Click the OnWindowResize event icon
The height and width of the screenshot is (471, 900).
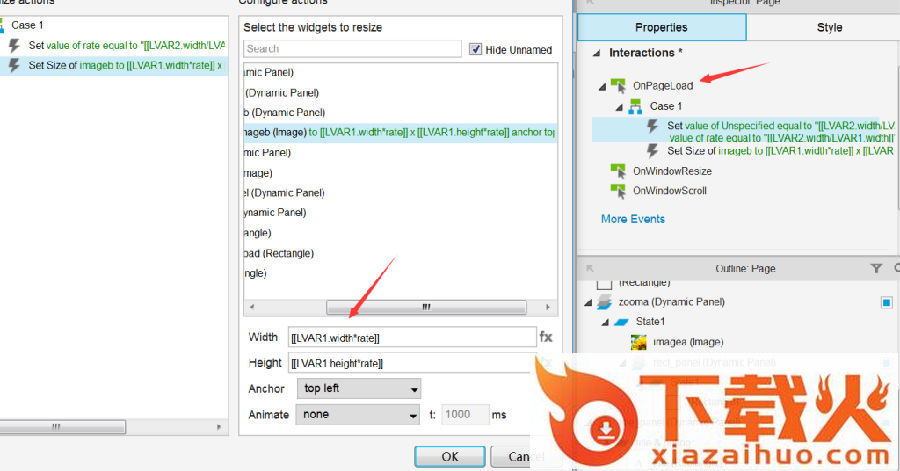(619, 171)
